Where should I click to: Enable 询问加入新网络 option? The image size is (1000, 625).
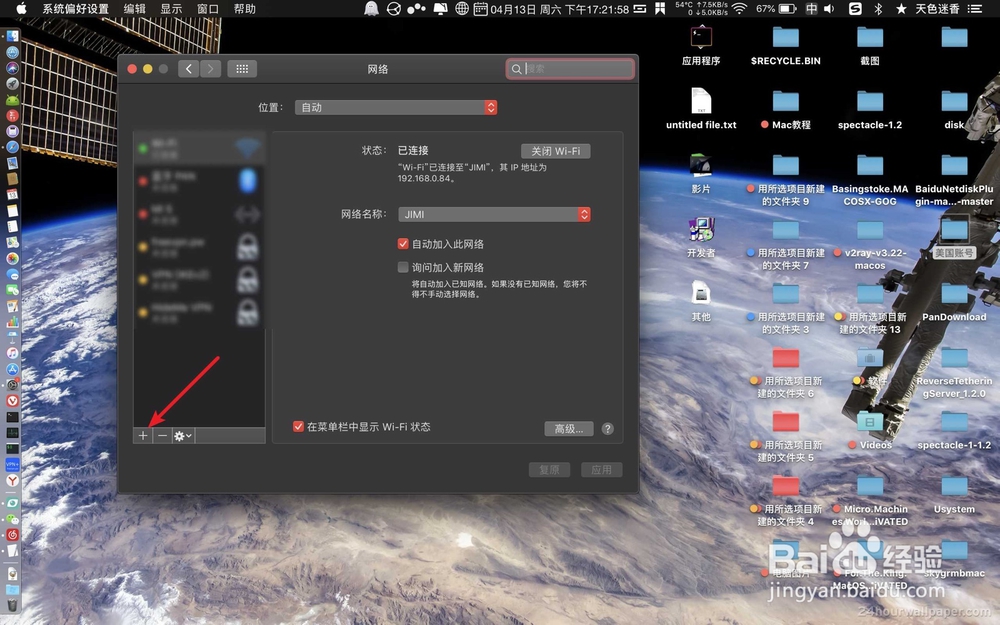(x=403, y=267)
